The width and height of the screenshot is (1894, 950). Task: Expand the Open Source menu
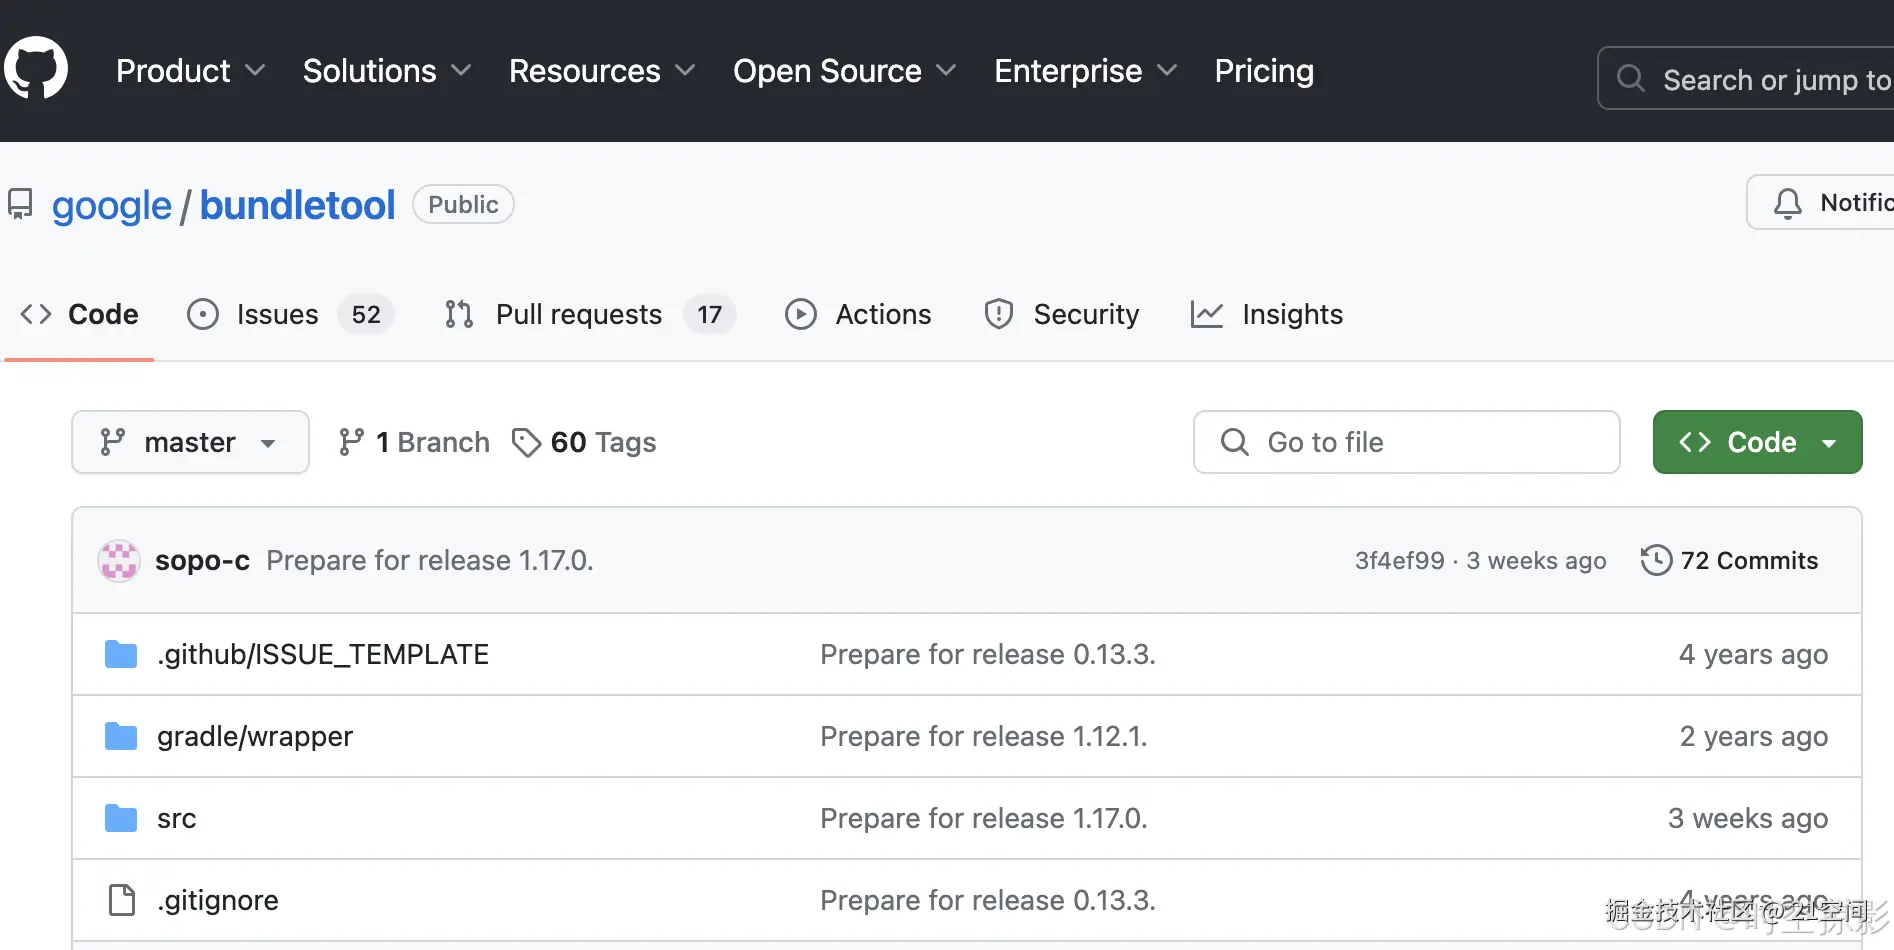(844, 71)
